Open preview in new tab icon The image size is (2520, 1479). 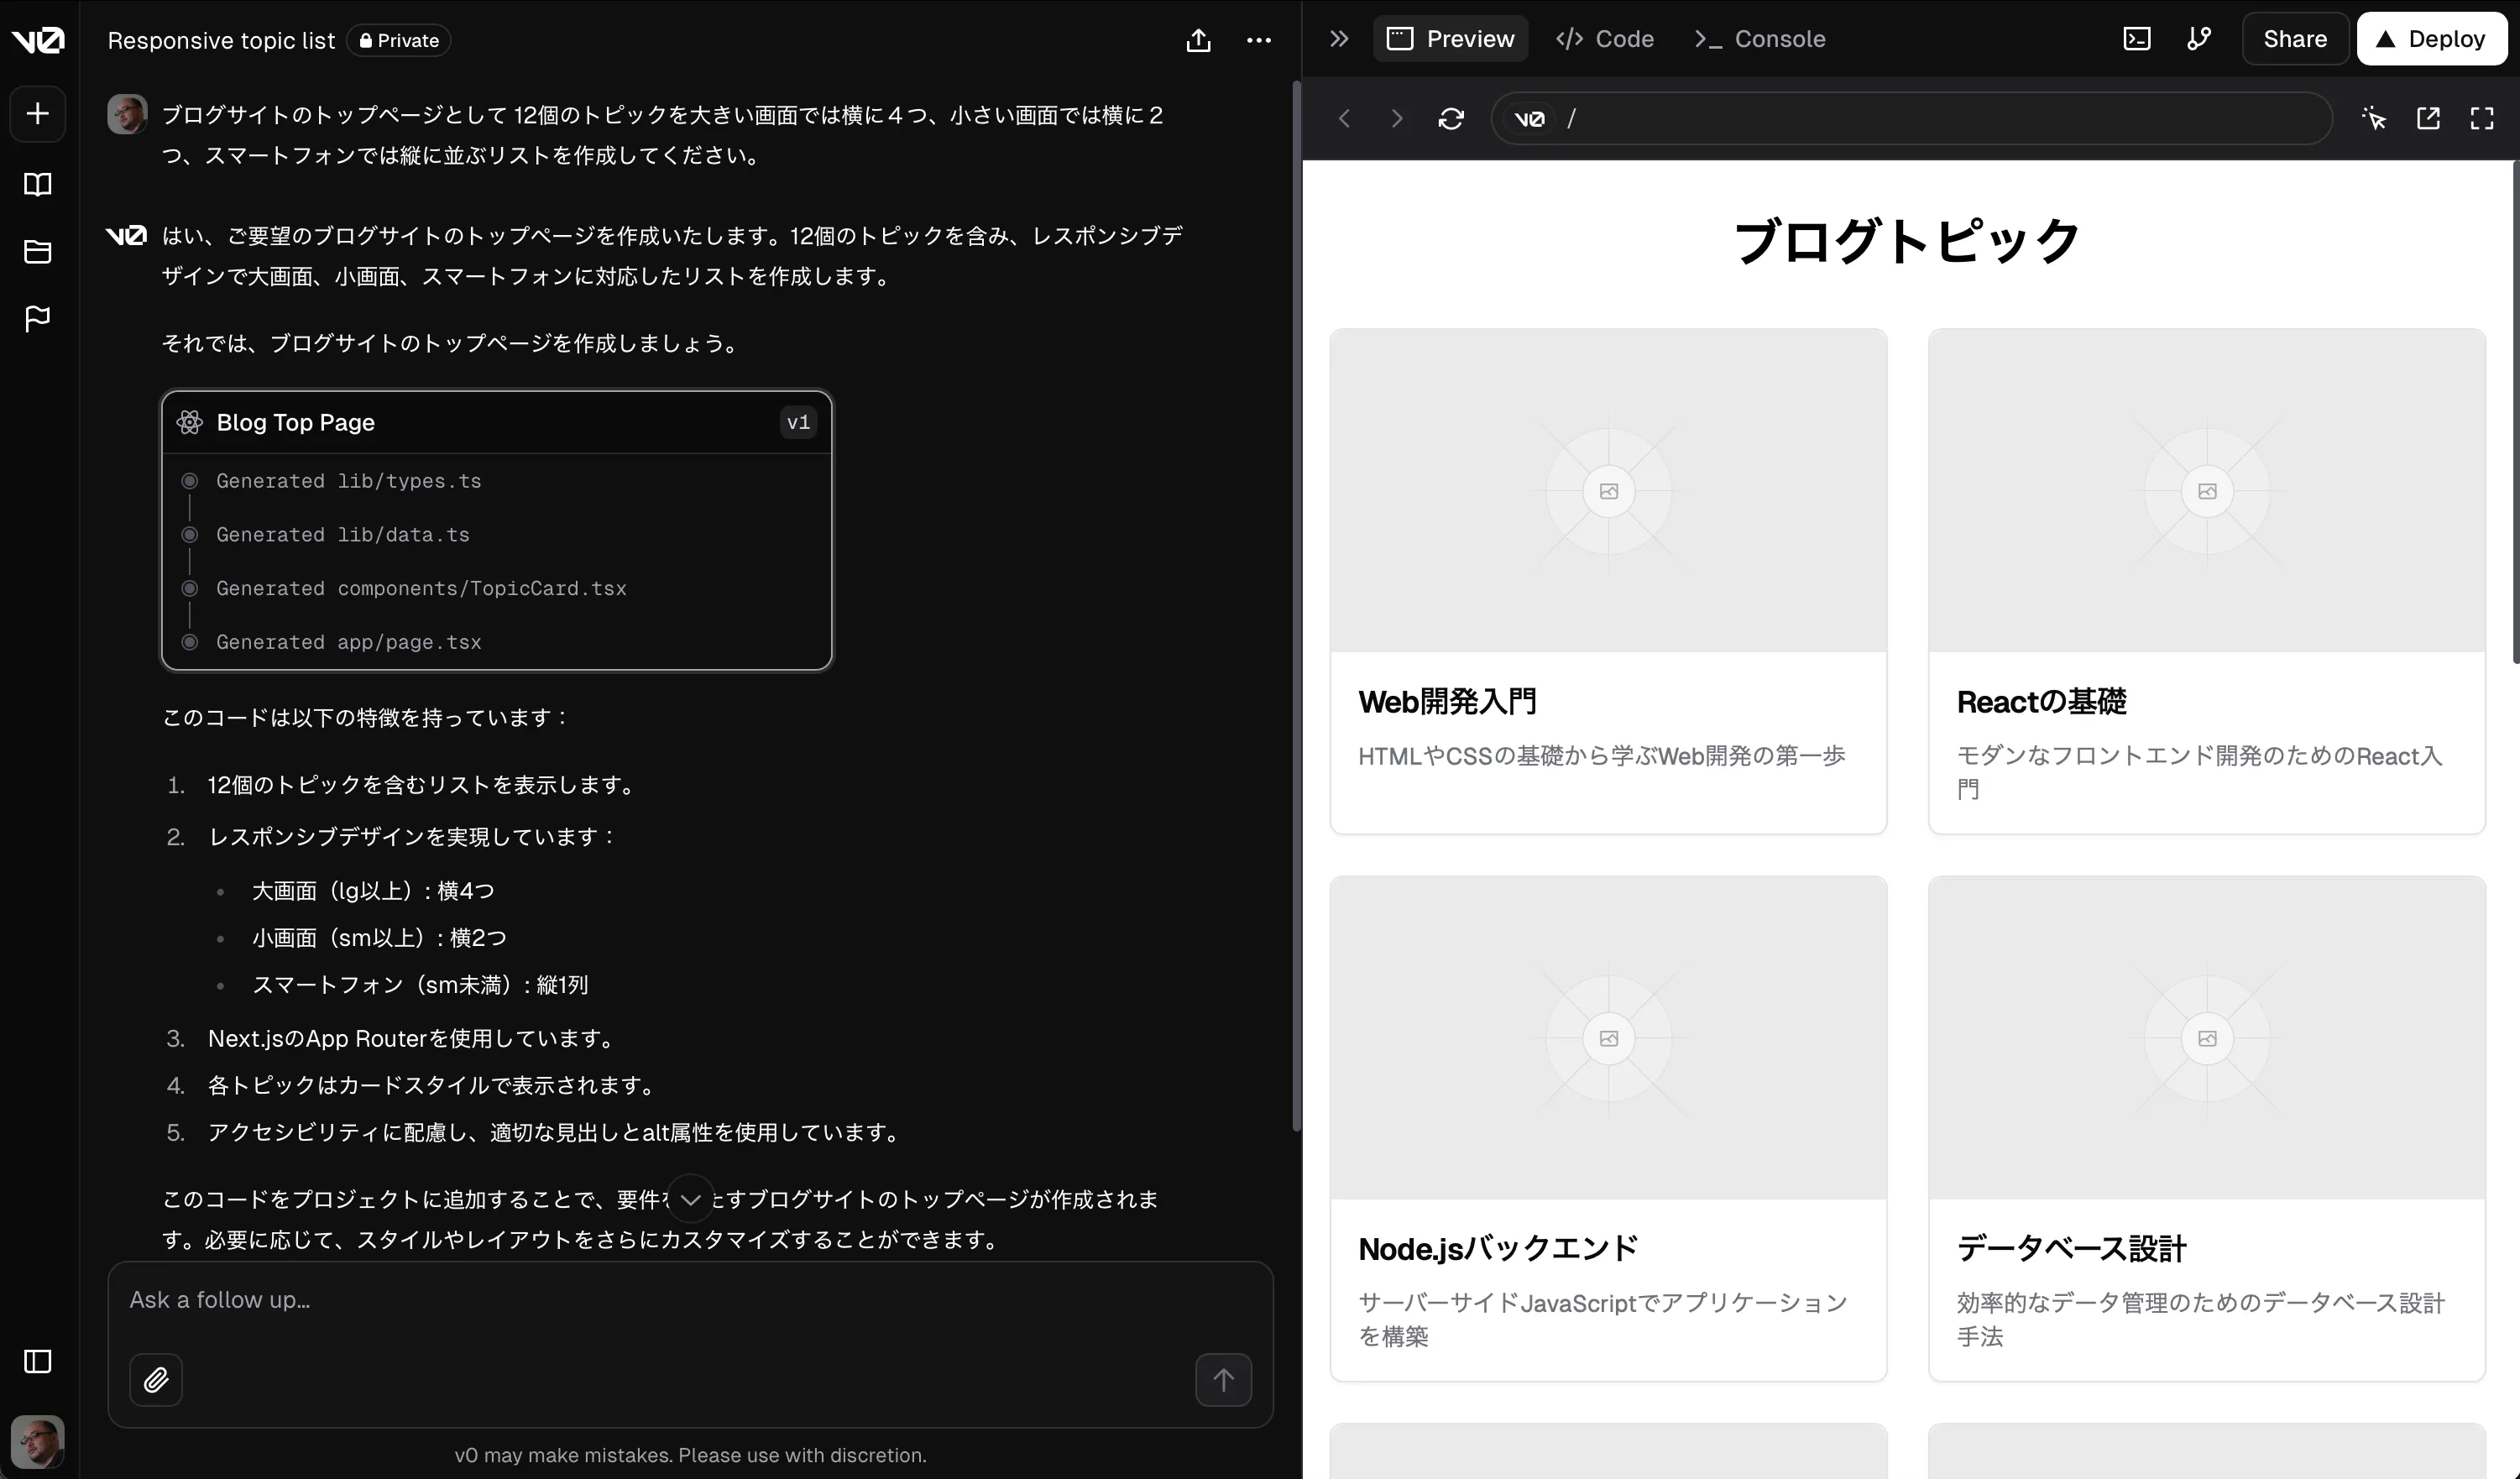click(2428, 118)
